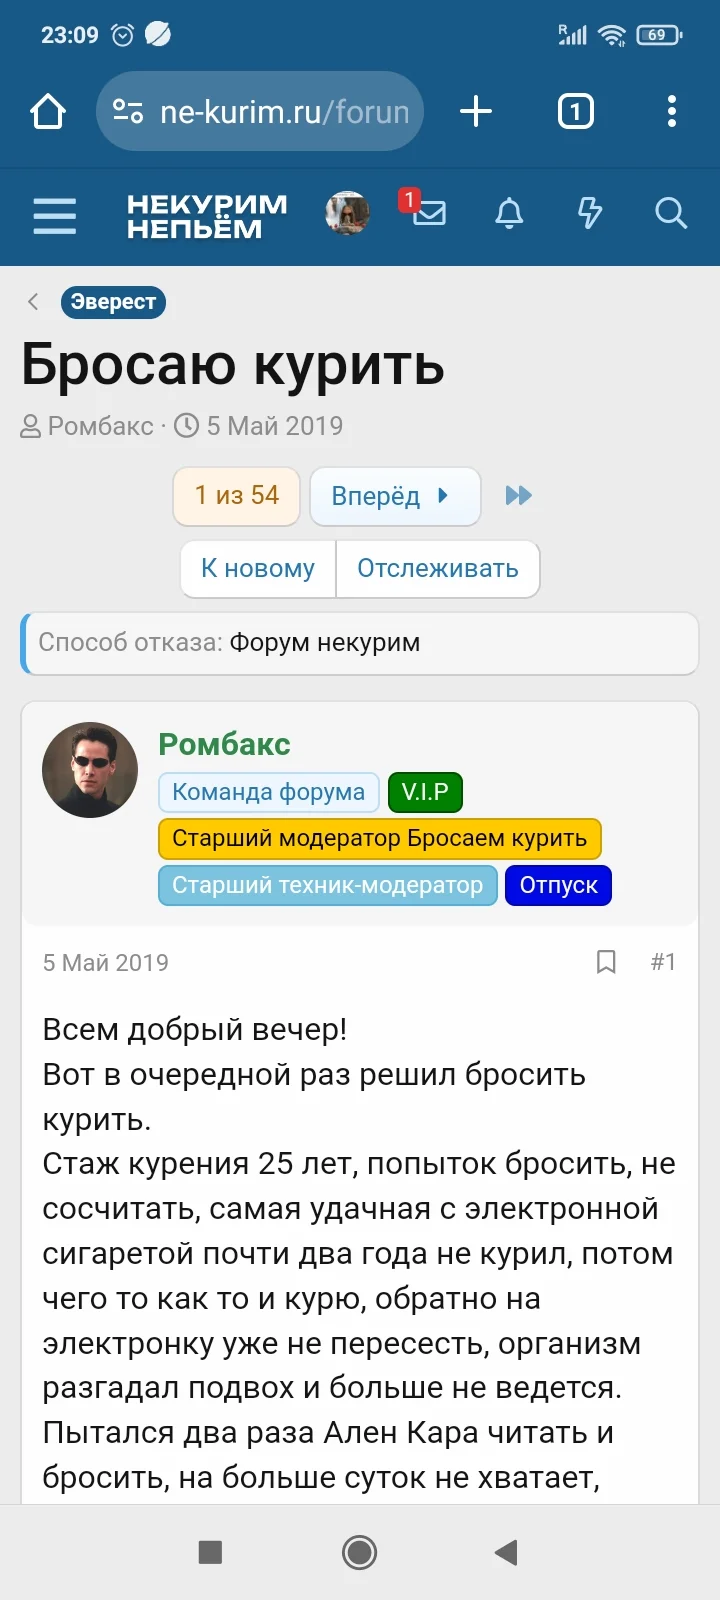This screenshot has width=720, height=1600.
Task: Open the lightning bolt what's new icon
Action: tap(590, 213)
